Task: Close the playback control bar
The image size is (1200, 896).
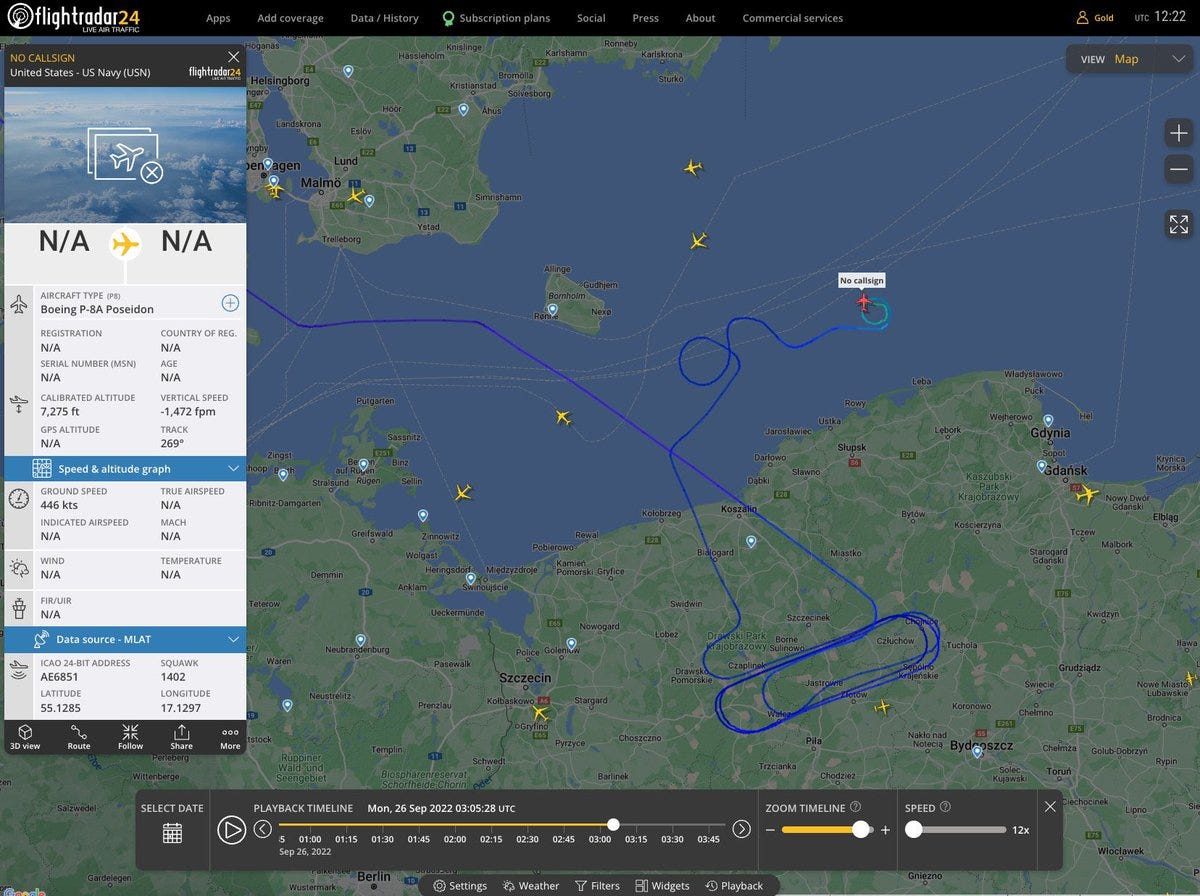Action: (1050, 806)
